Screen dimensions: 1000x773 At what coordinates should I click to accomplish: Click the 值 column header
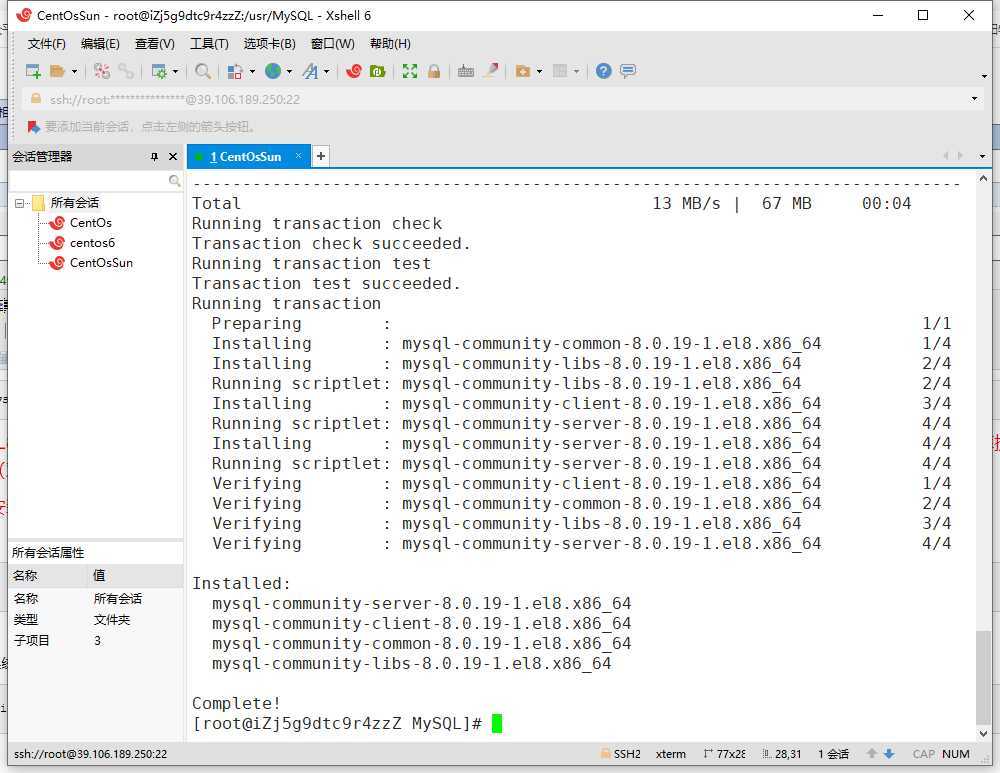pyautogui.click(x=136, y=576)
